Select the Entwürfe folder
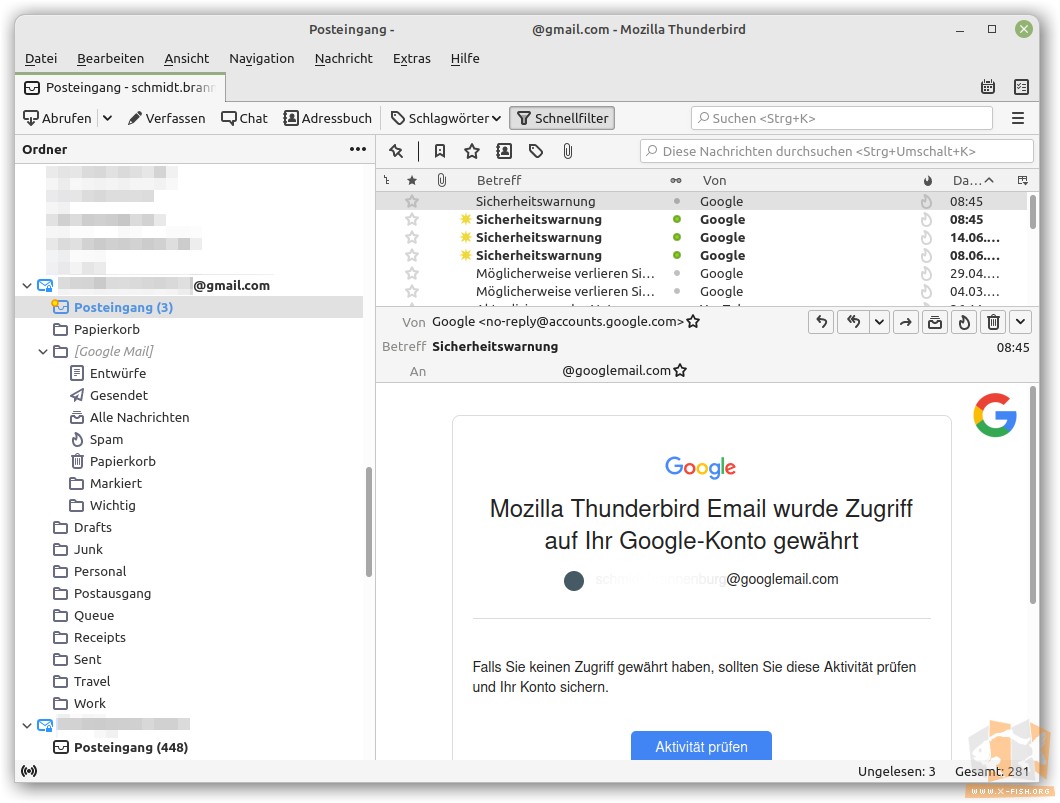Image resolution: width=1060 pixels, height=803 pixels. (x=108, y=373)
